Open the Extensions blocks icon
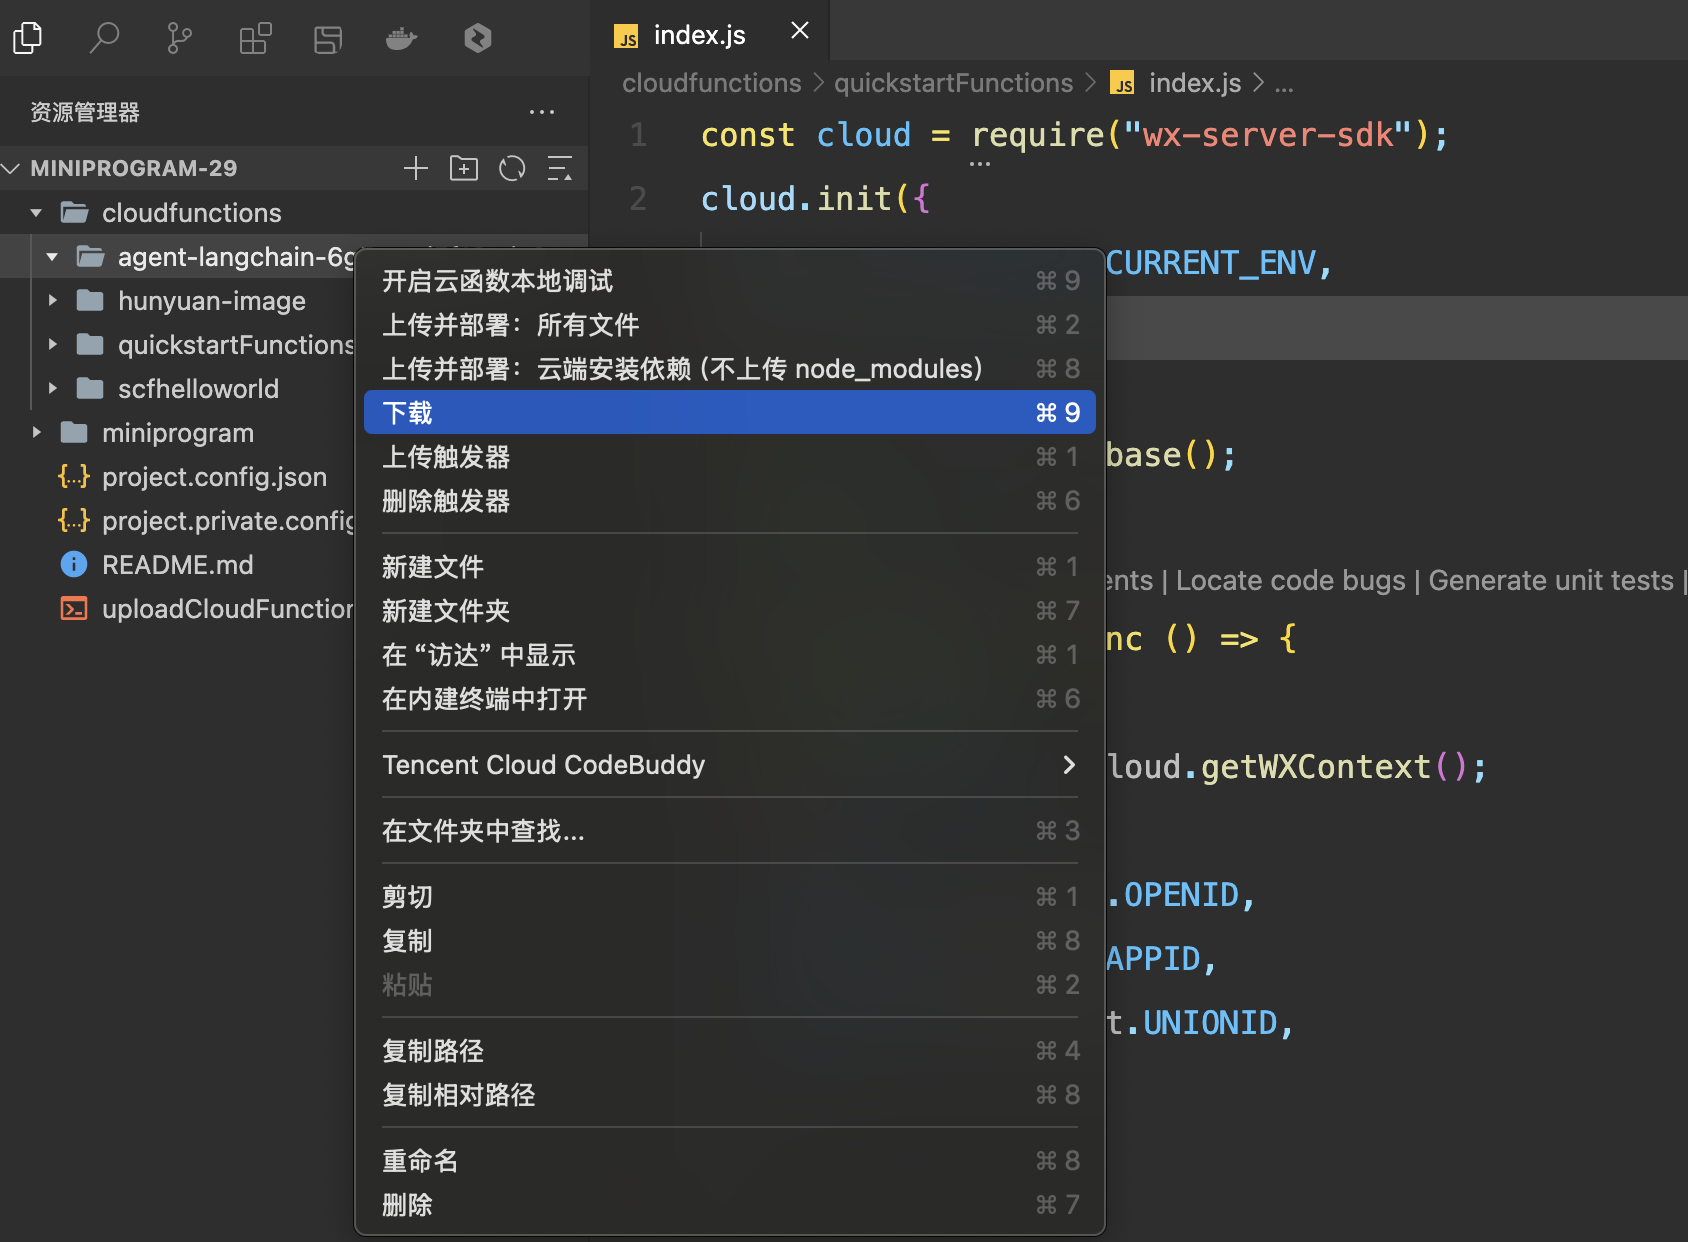 (254, 38)
